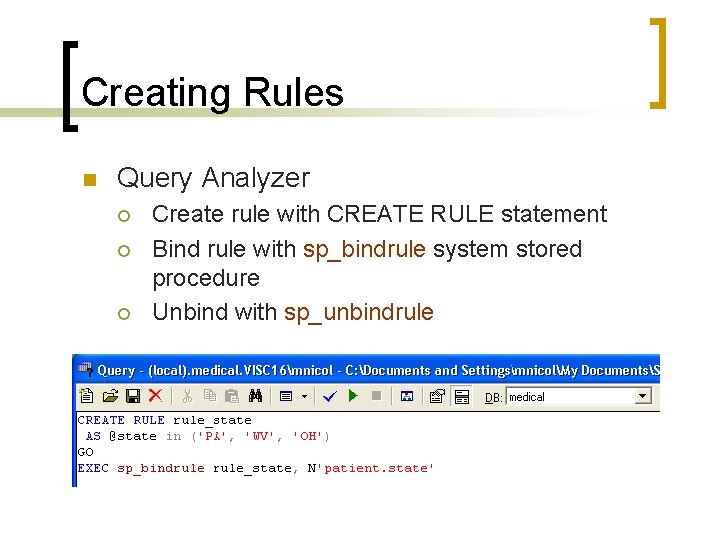
Task: Click @state in the query editor
Action: (x=133, y=436)
